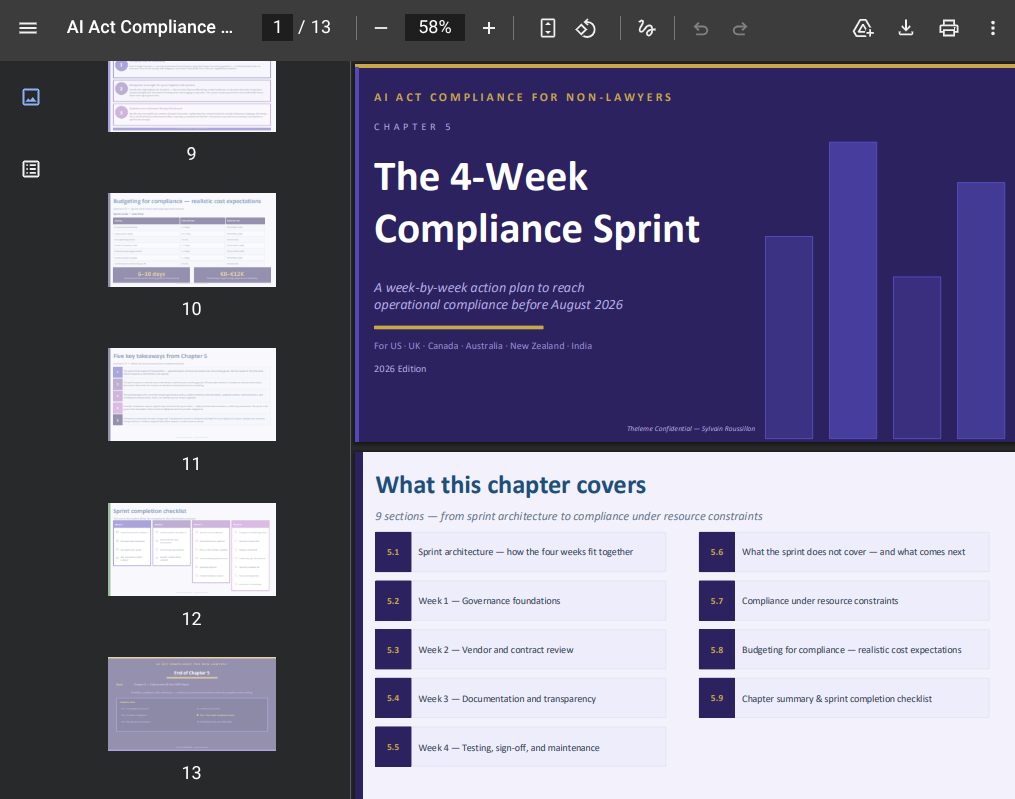Show the thumbnails view in sidebar
Image resolution: width=1015 pixels, height=799 pixels.
tap(30, 97)
